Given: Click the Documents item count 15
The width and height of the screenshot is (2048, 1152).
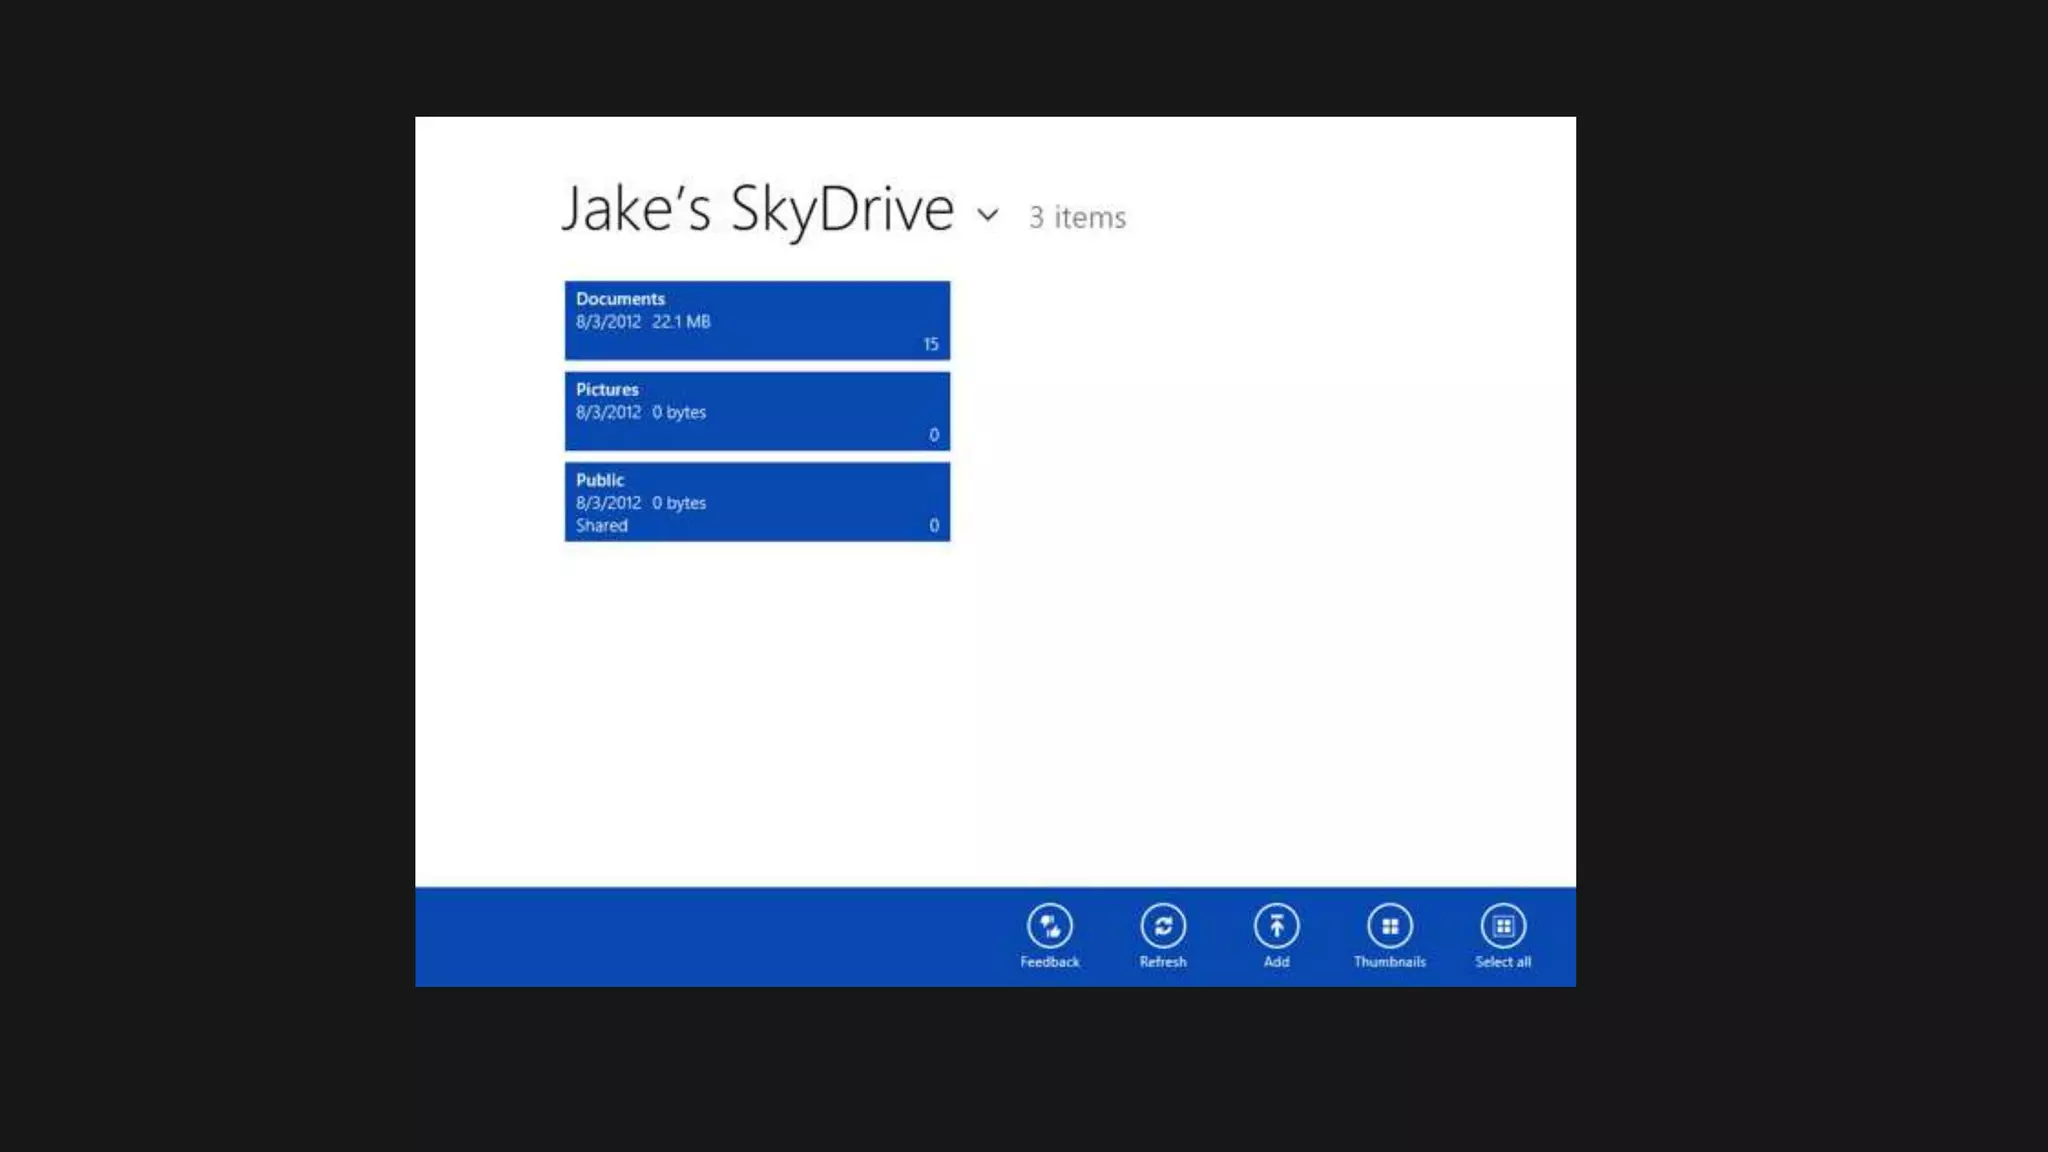Looking at the screenshot, I should (x=930, y=344).
